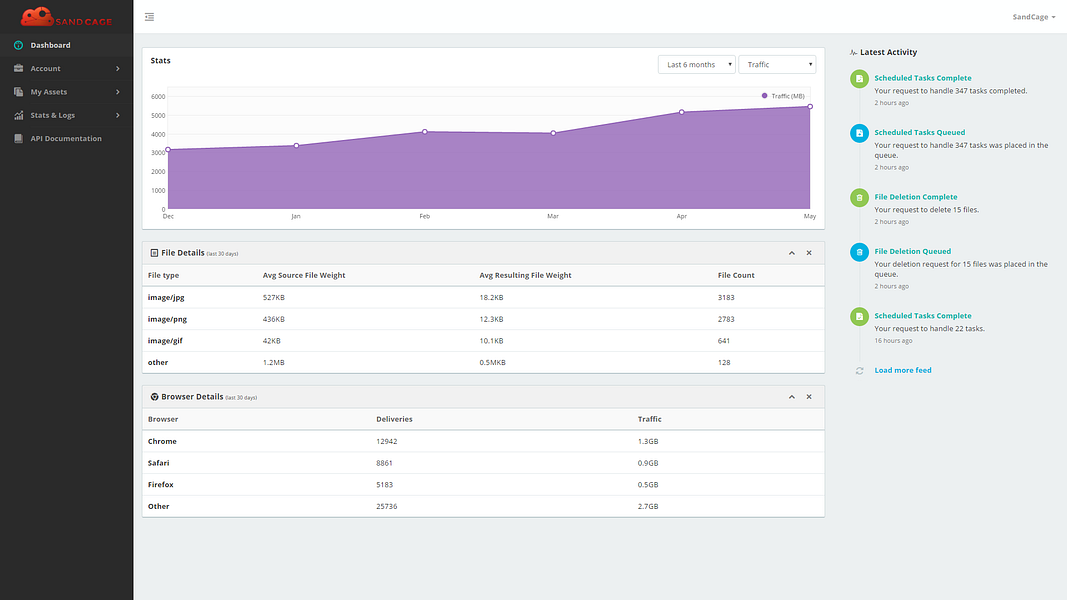Viewport: 1067px width, 600px height.
Task: Open the Traffic metric dropdown
Action: point(776,65)
